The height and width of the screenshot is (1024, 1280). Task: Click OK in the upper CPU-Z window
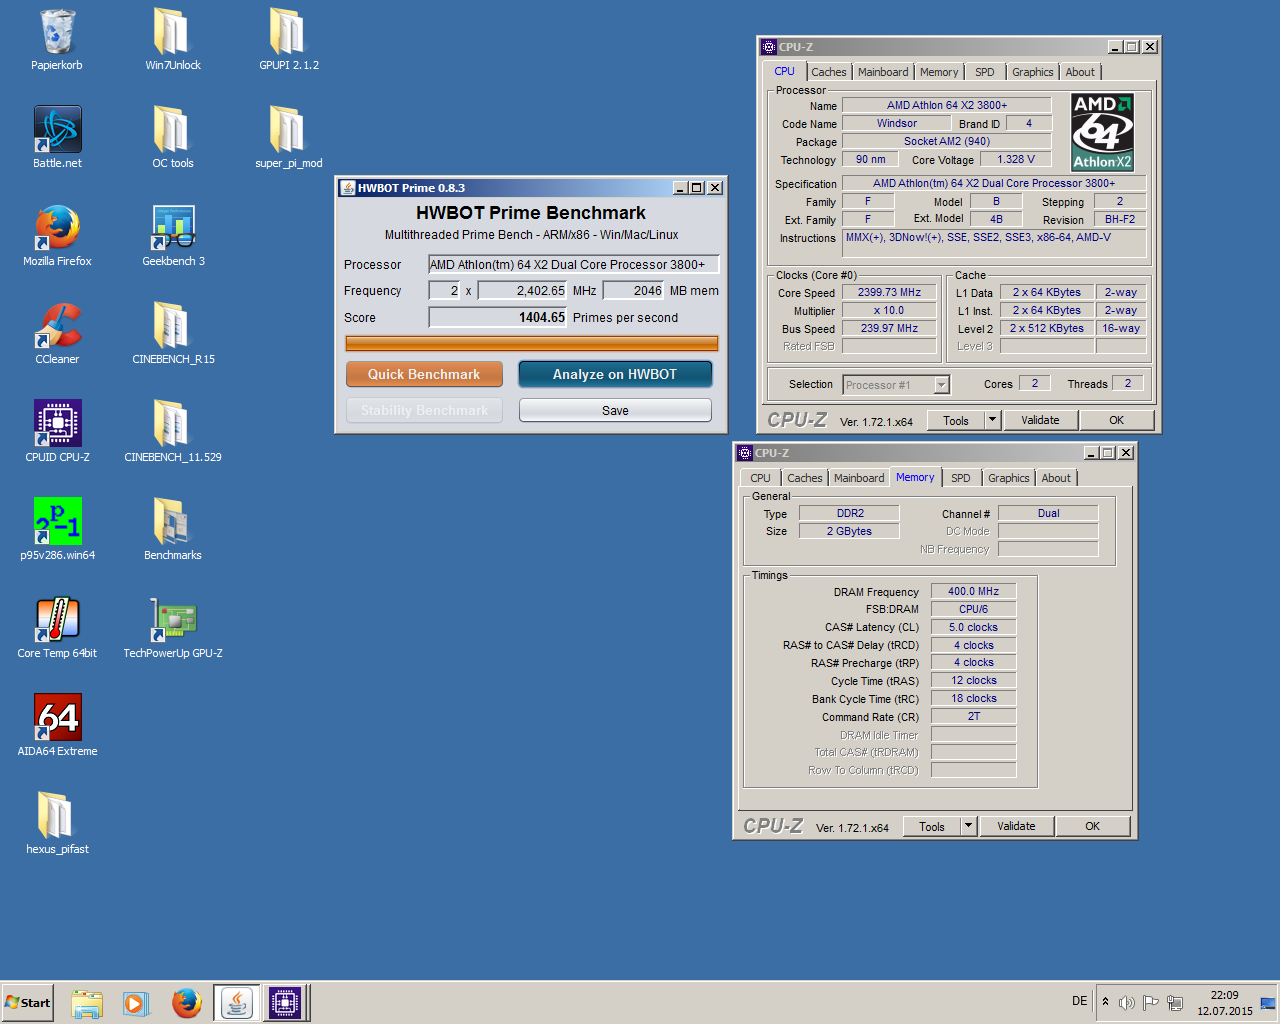(1116, 420)
